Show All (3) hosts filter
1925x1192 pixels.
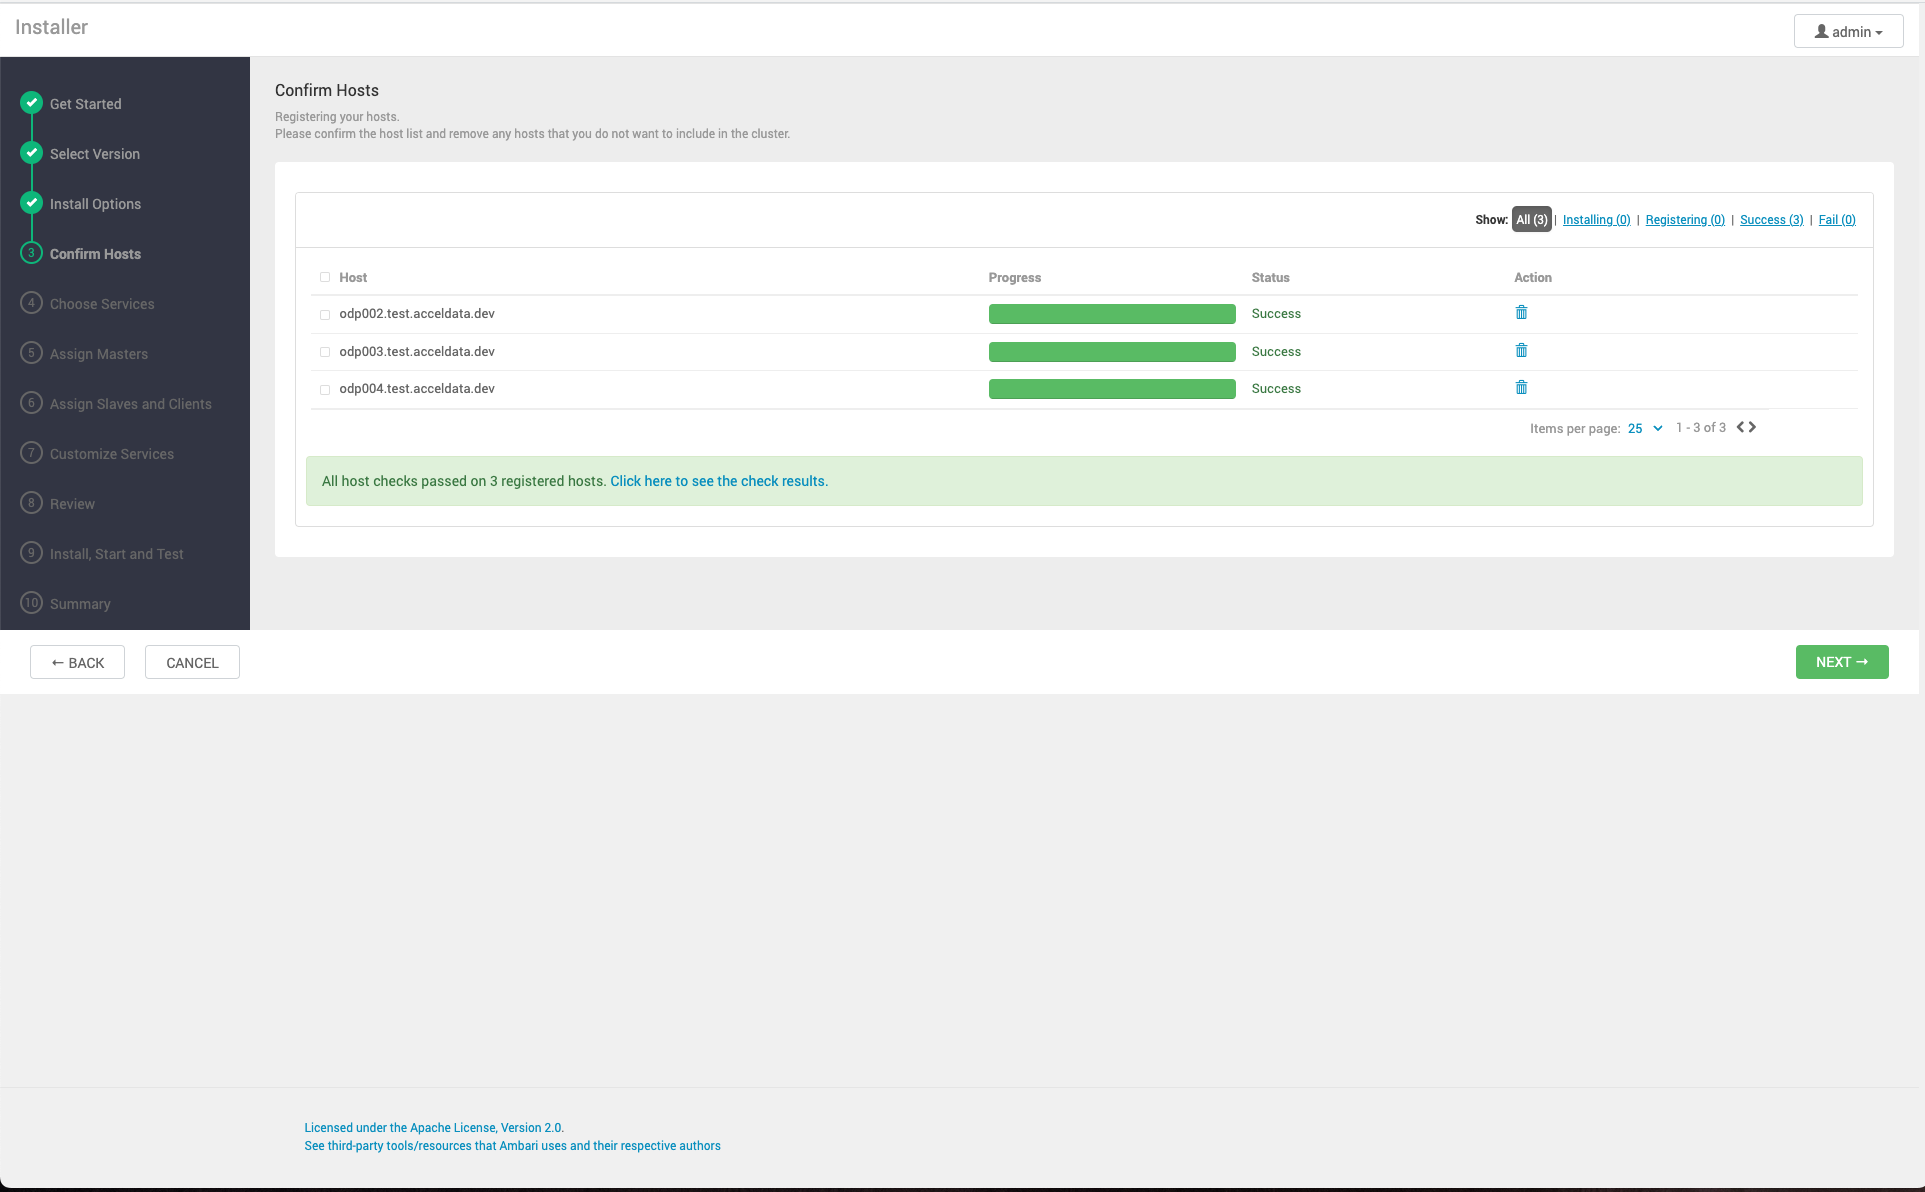(x=1531, y=219)
